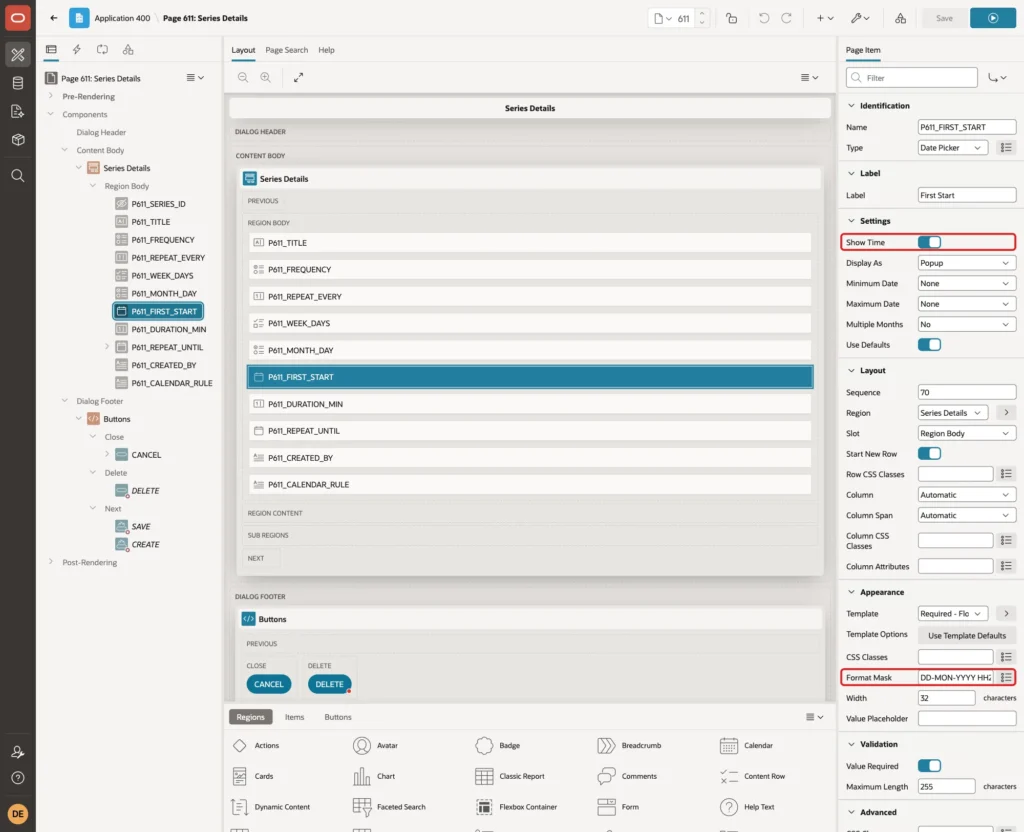Image resolution: width=1024 pixels, height=832 pixels.
Task: Toggle the Start New Row switch
Action: coord(929,453)
